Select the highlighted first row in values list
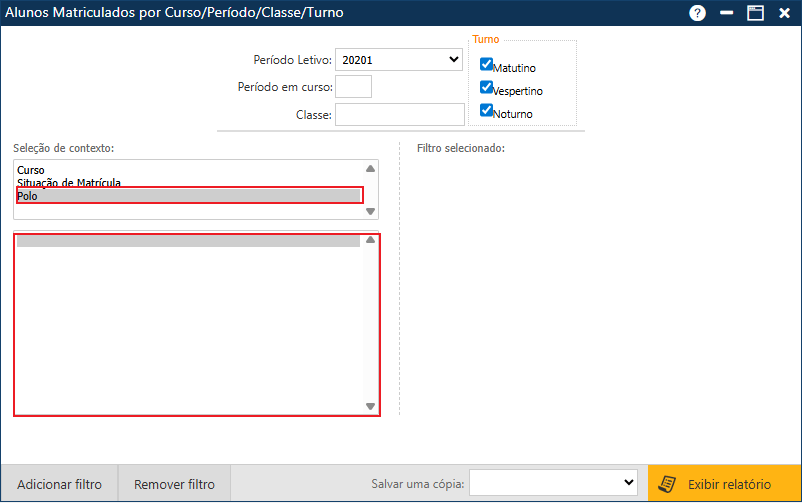The height and width of the screenshot is (503, 802). pyautogui.click(x=188, y=241)
